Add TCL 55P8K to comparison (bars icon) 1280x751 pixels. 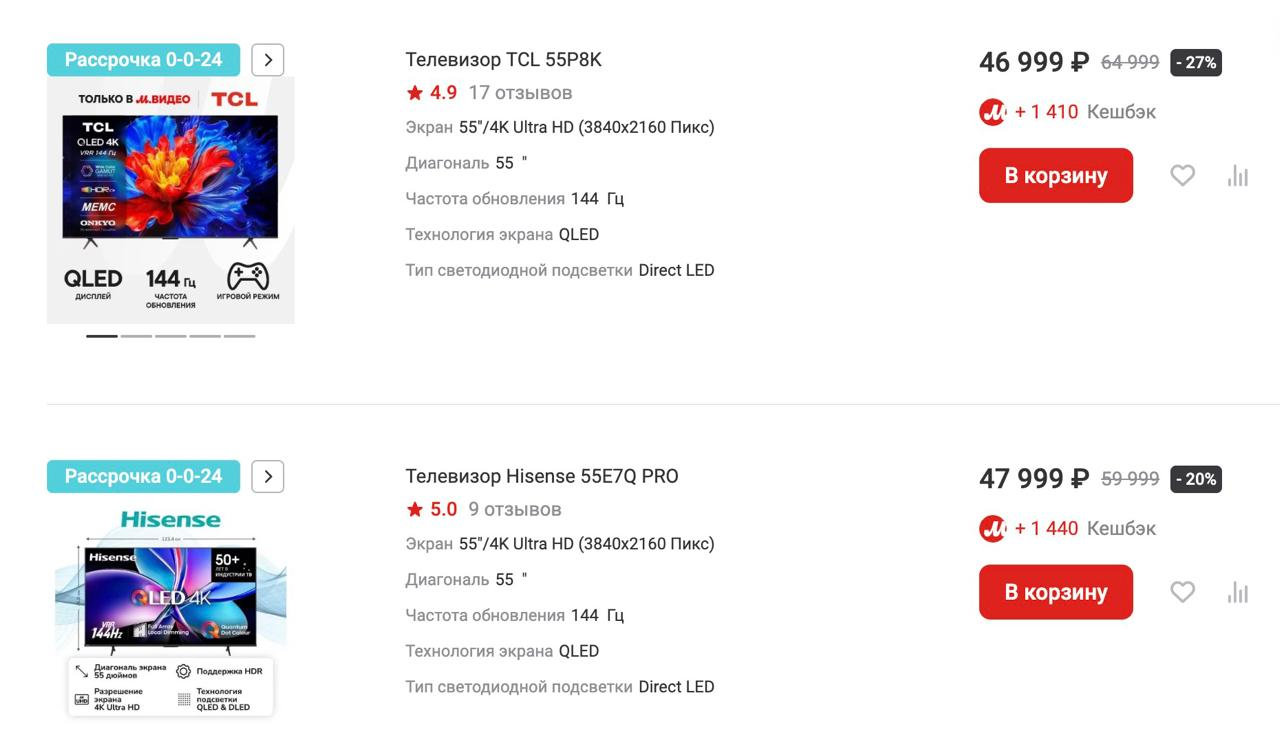click(x=1238, y=176)
